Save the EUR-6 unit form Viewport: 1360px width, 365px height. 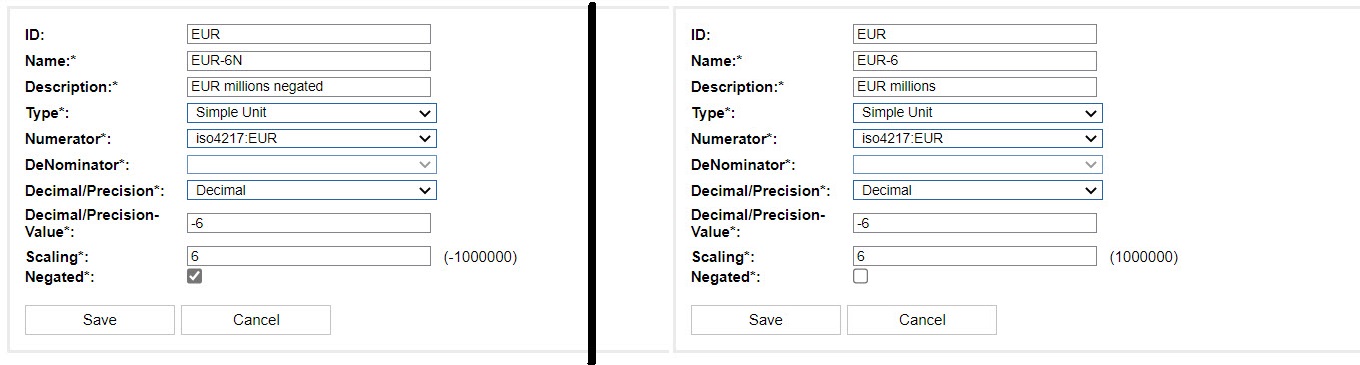point(766,320)
